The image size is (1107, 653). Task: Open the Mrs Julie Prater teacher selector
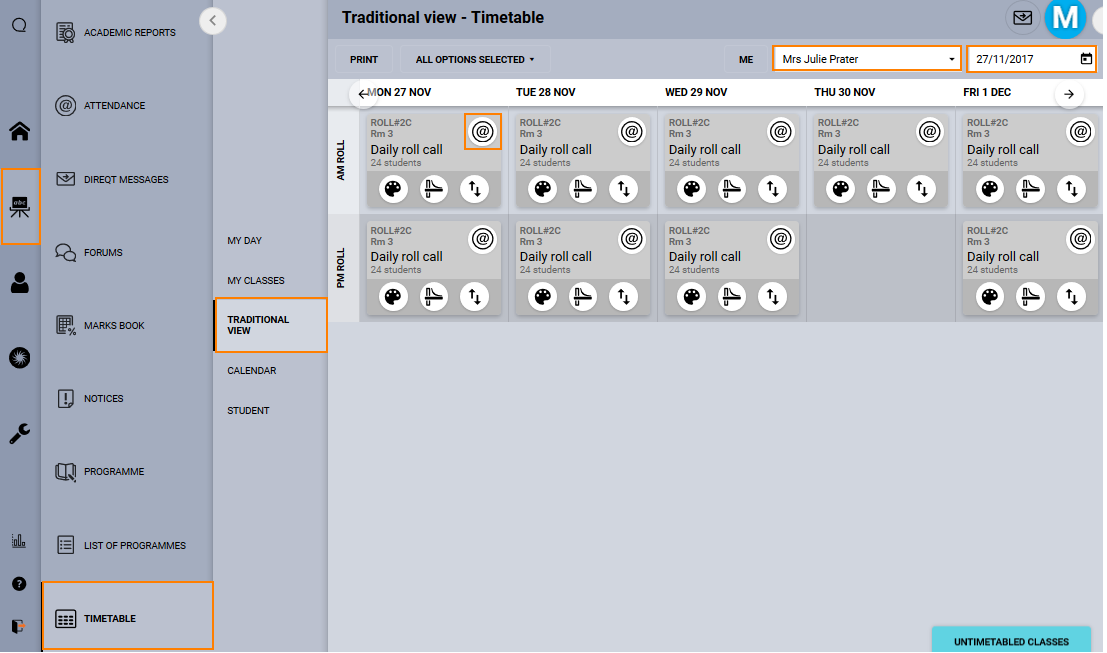tap(866, 58)
